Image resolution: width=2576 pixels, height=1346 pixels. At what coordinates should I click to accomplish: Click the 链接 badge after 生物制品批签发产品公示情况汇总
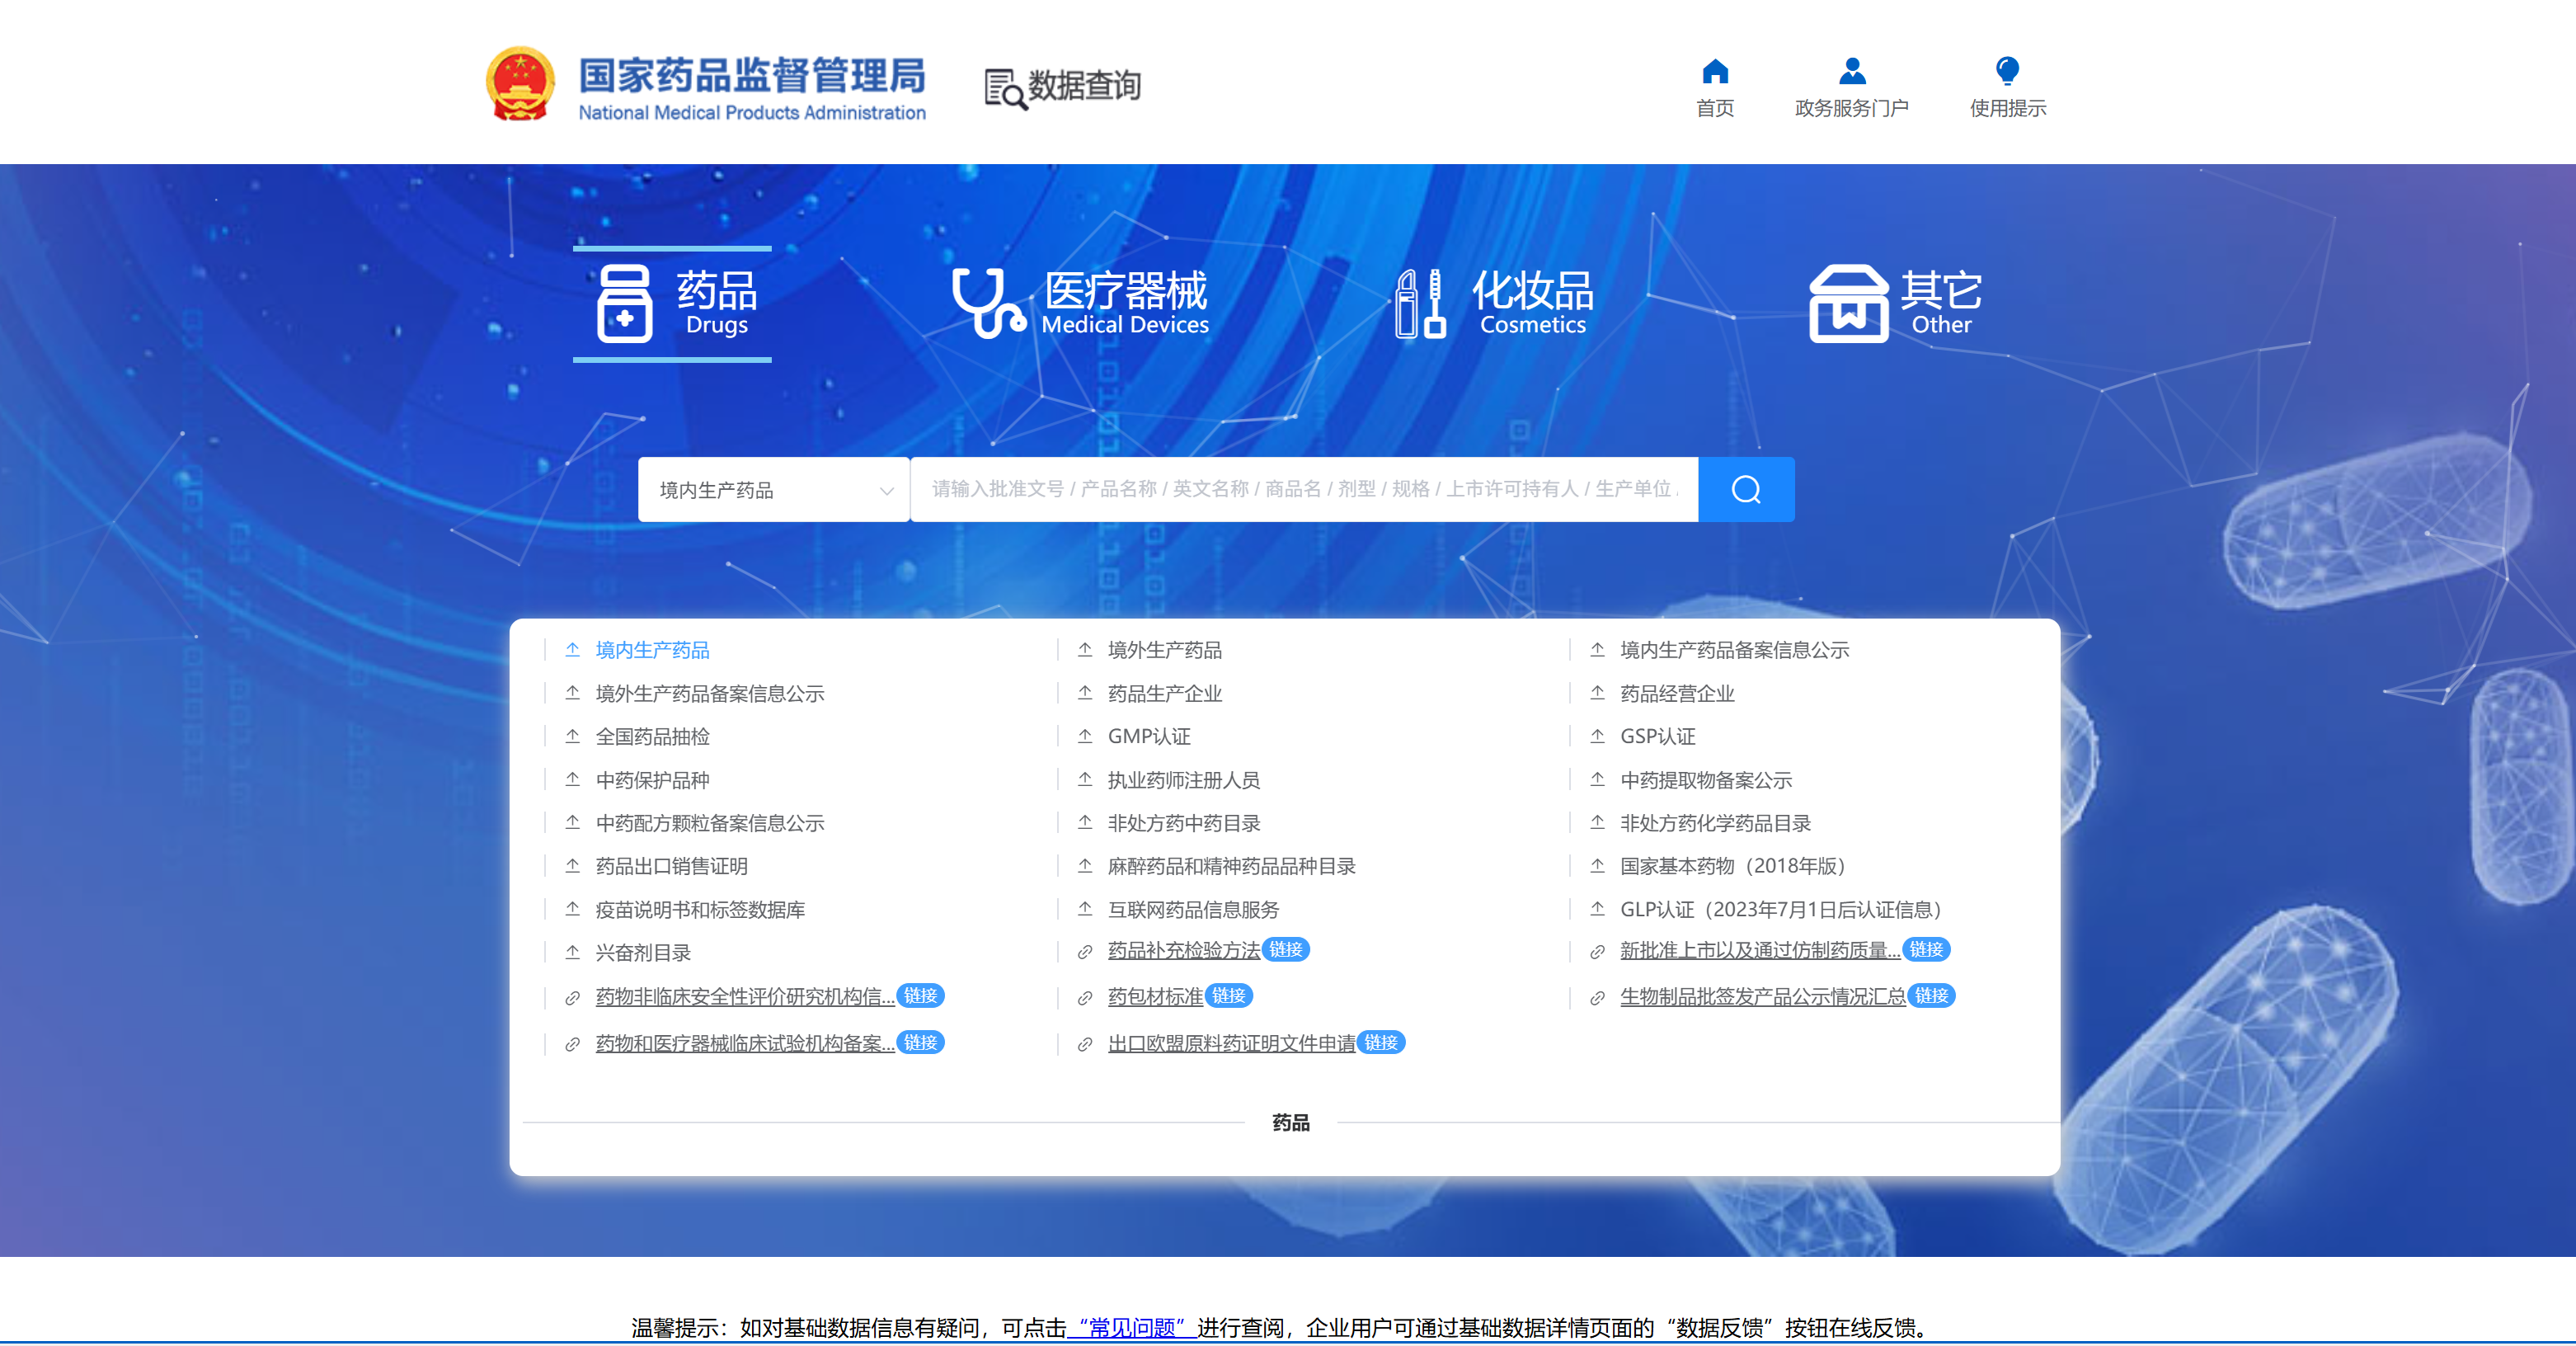[x=1931, y=996]
